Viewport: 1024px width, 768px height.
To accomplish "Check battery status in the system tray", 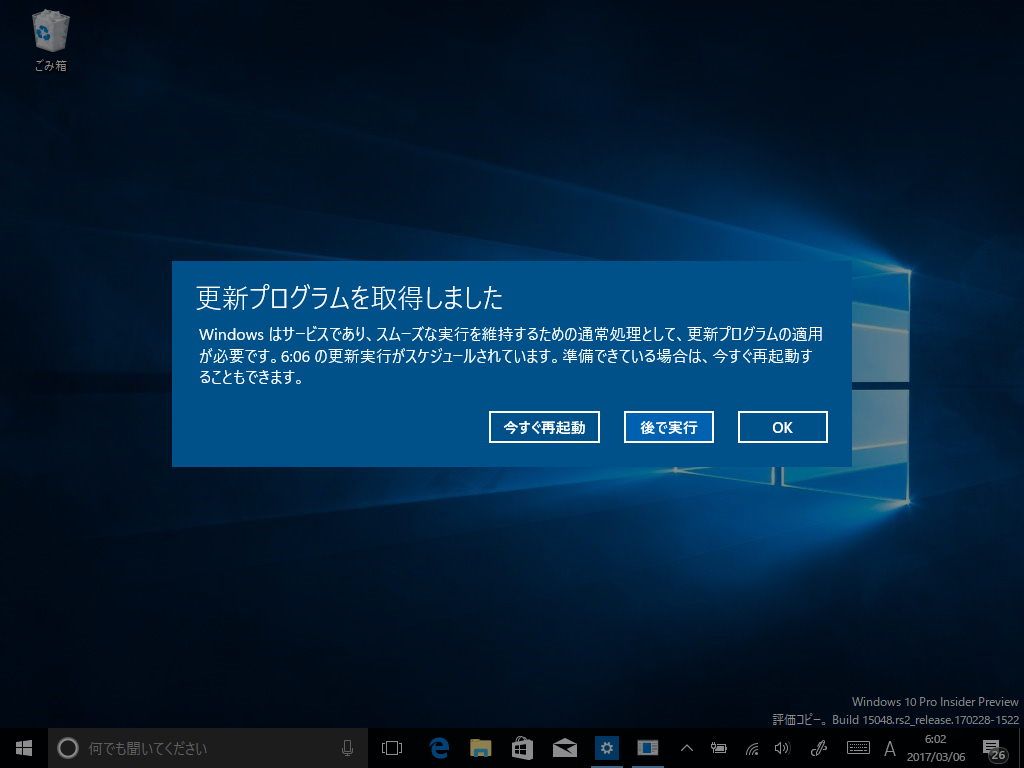I will pyautogui.click(x=718, y=747).
